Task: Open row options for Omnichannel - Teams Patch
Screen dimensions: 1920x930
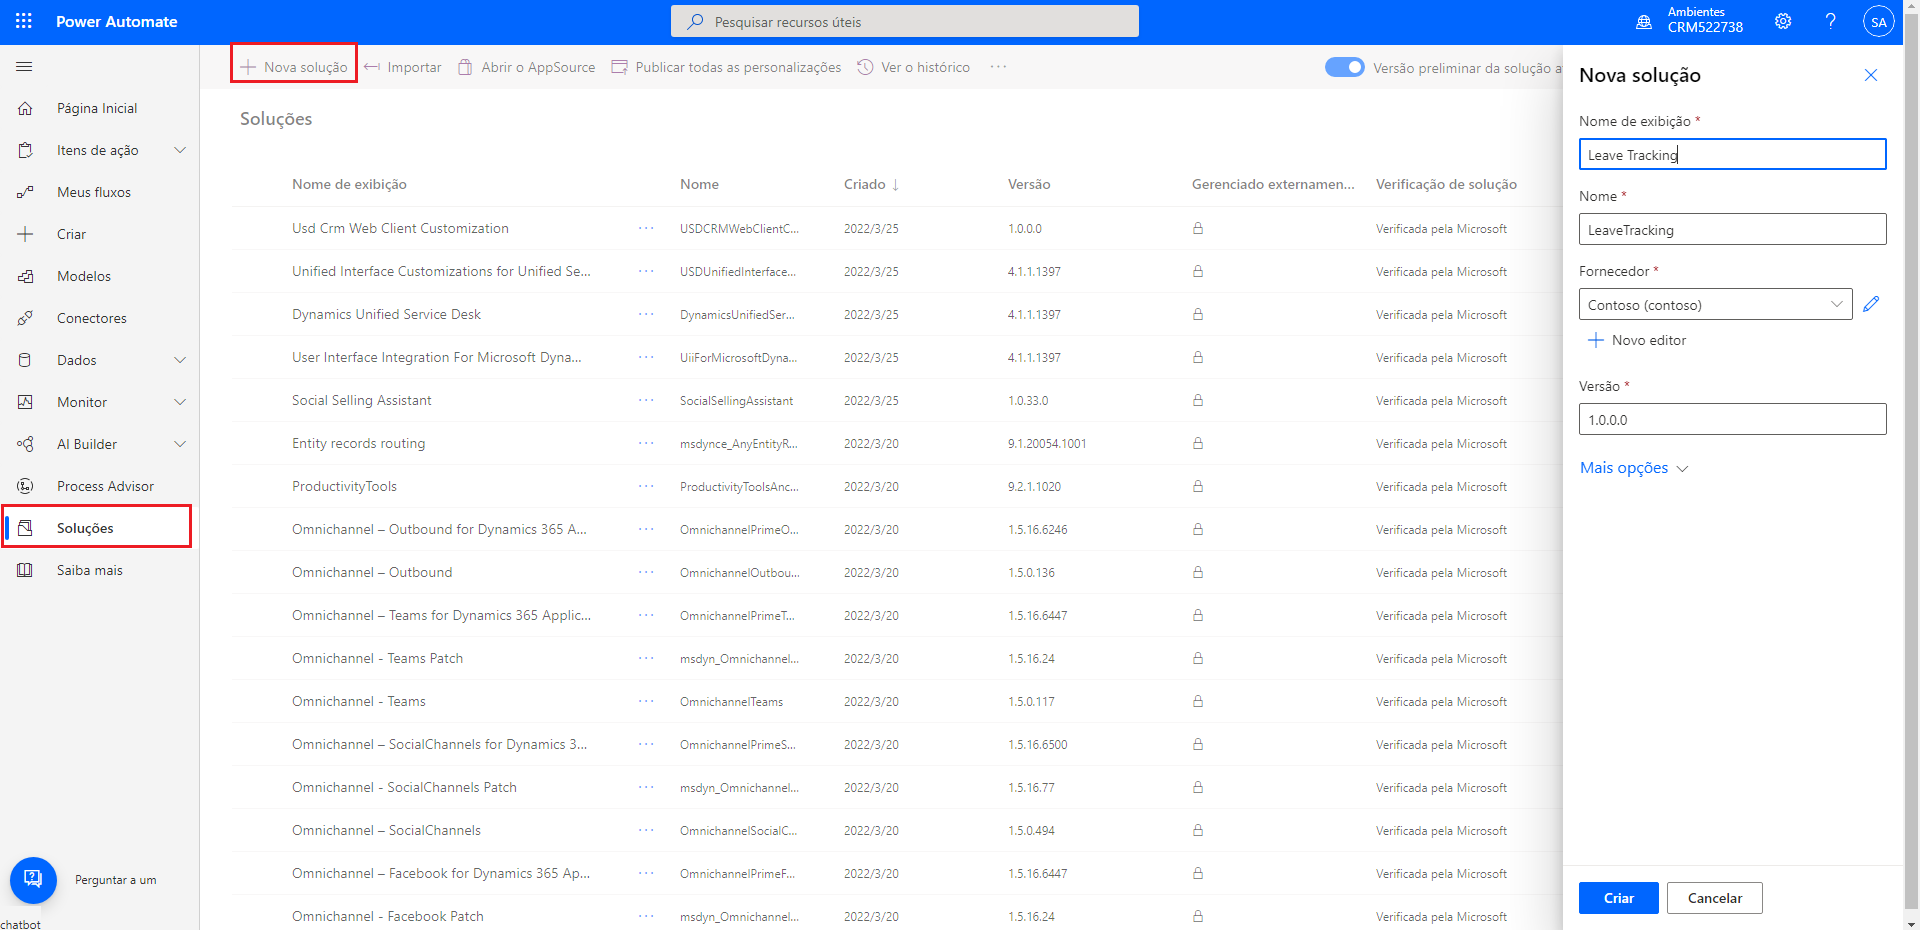Action: click(646, 658)
